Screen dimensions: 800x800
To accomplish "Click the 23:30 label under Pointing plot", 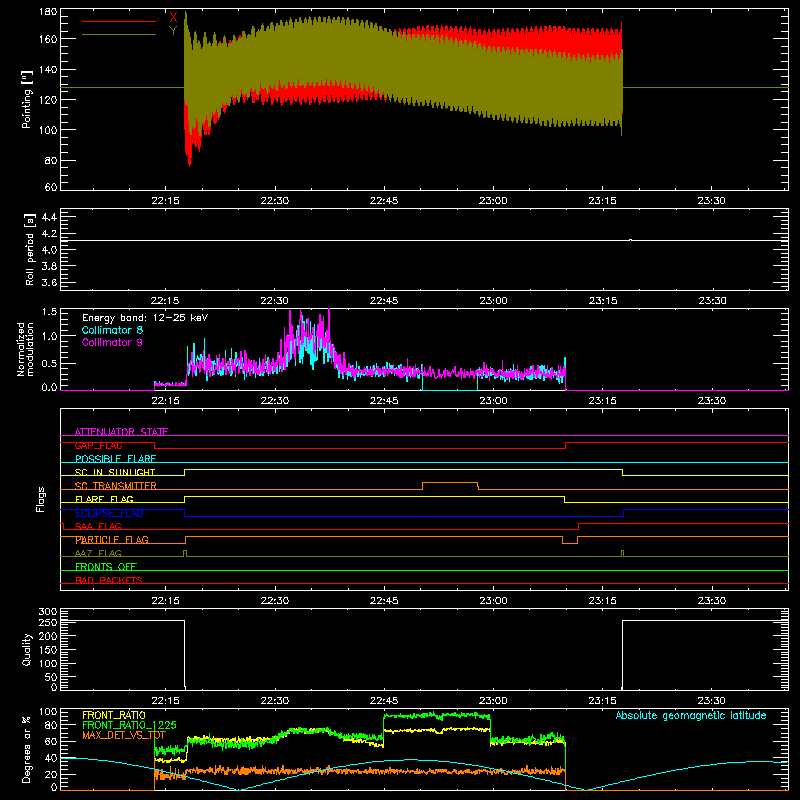I will point(711,201).
